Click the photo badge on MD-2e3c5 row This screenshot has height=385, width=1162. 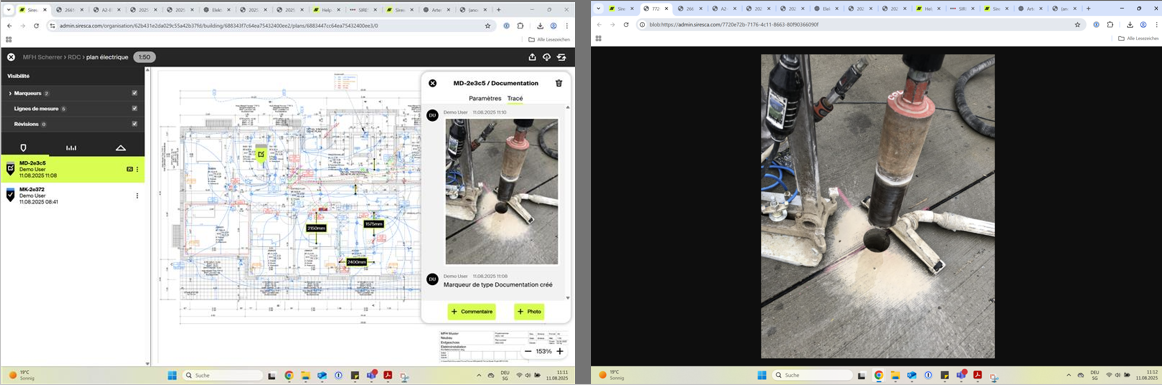coord(130,169)
